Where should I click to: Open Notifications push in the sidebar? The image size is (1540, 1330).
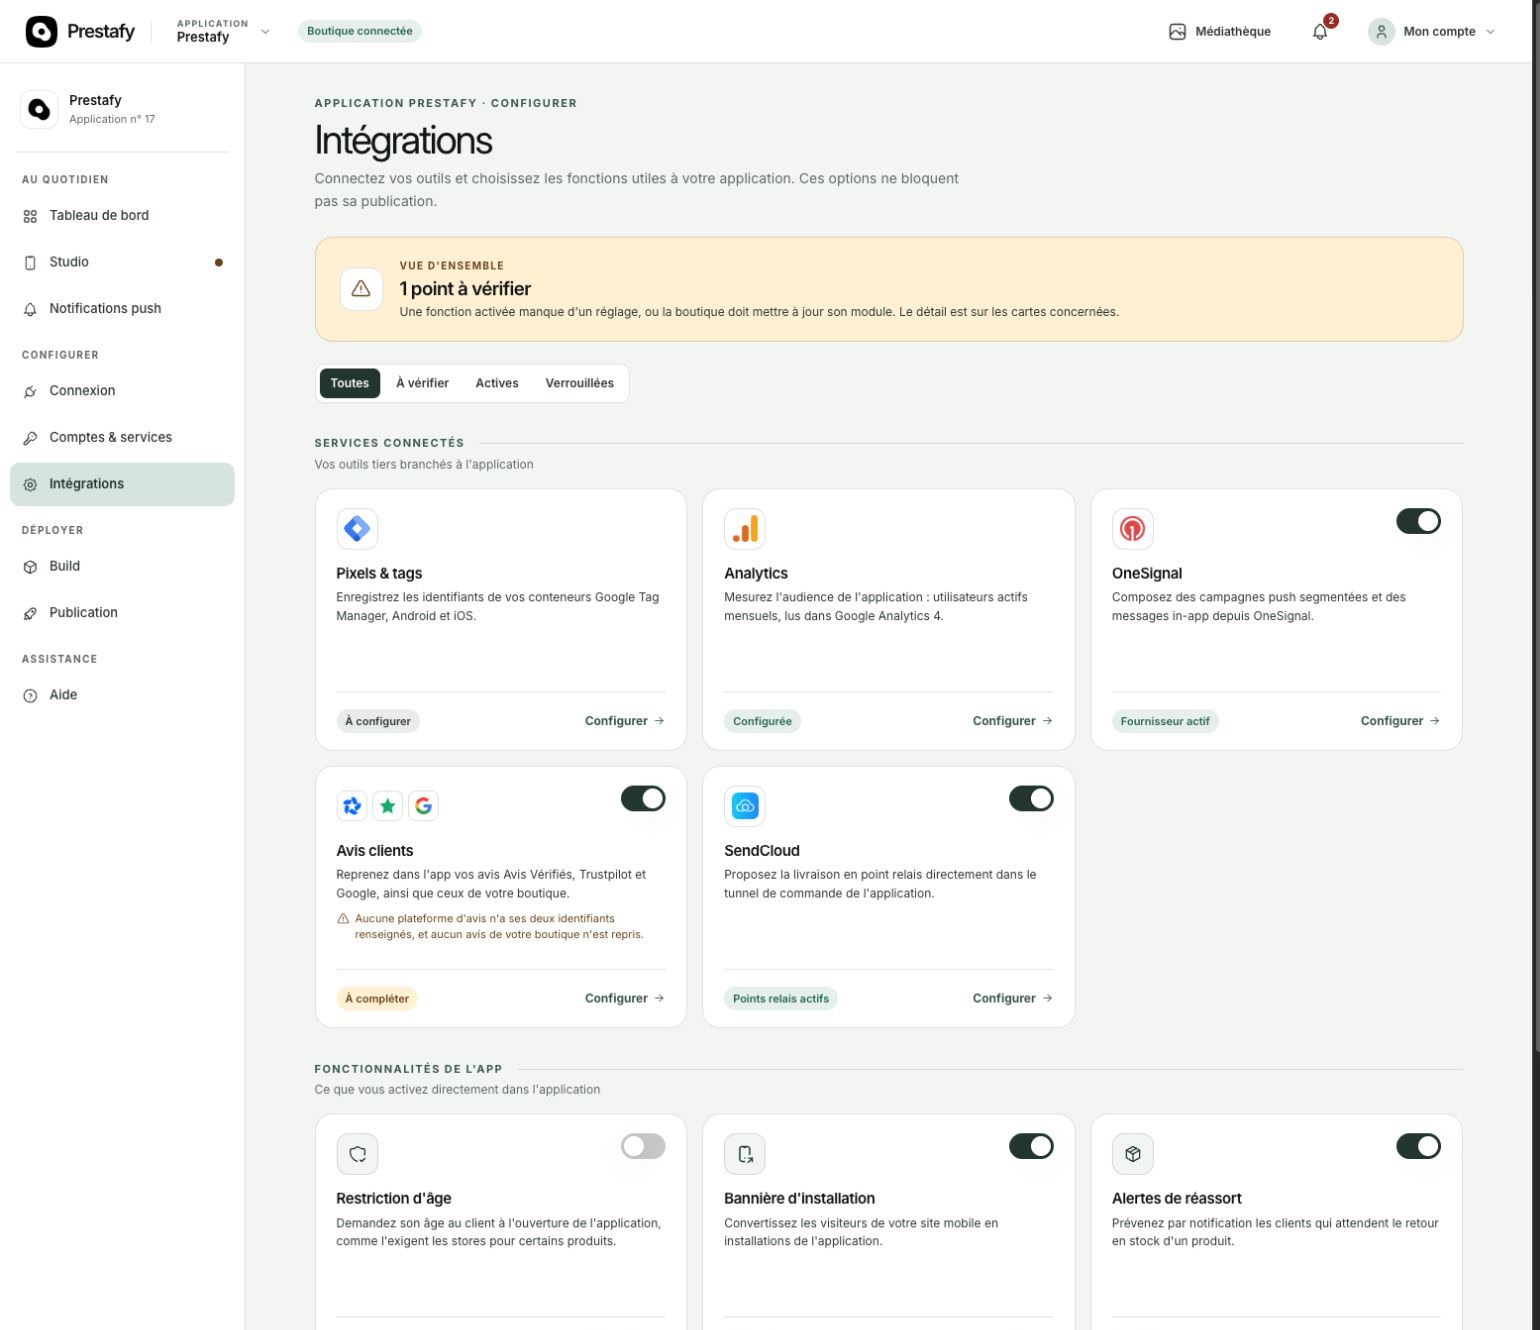click(x=122, y=309)
